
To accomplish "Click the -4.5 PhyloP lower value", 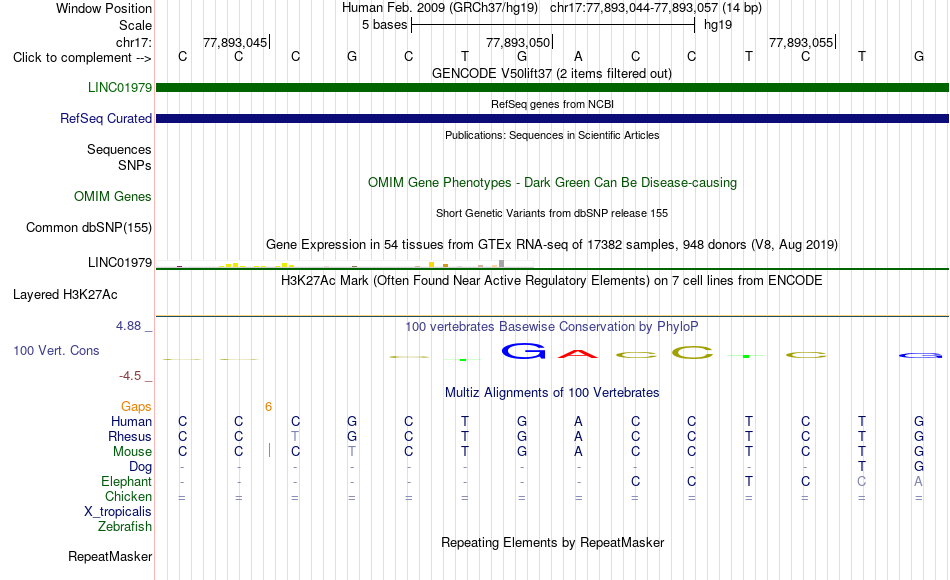I will [x=130, y=376].
